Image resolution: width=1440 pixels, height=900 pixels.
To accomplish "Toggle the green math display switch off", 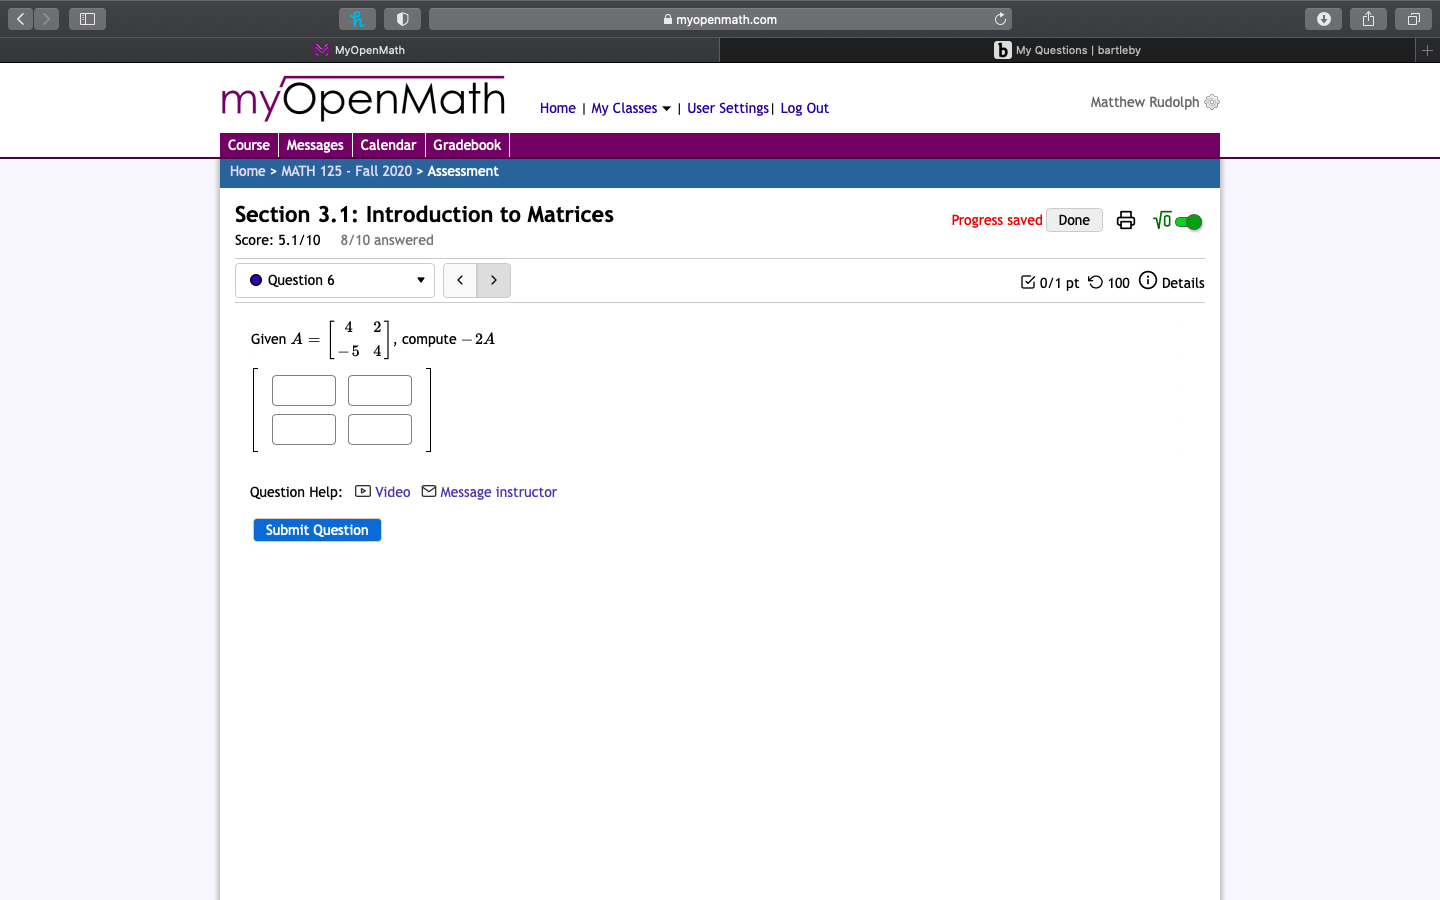I will point(1189,221).
